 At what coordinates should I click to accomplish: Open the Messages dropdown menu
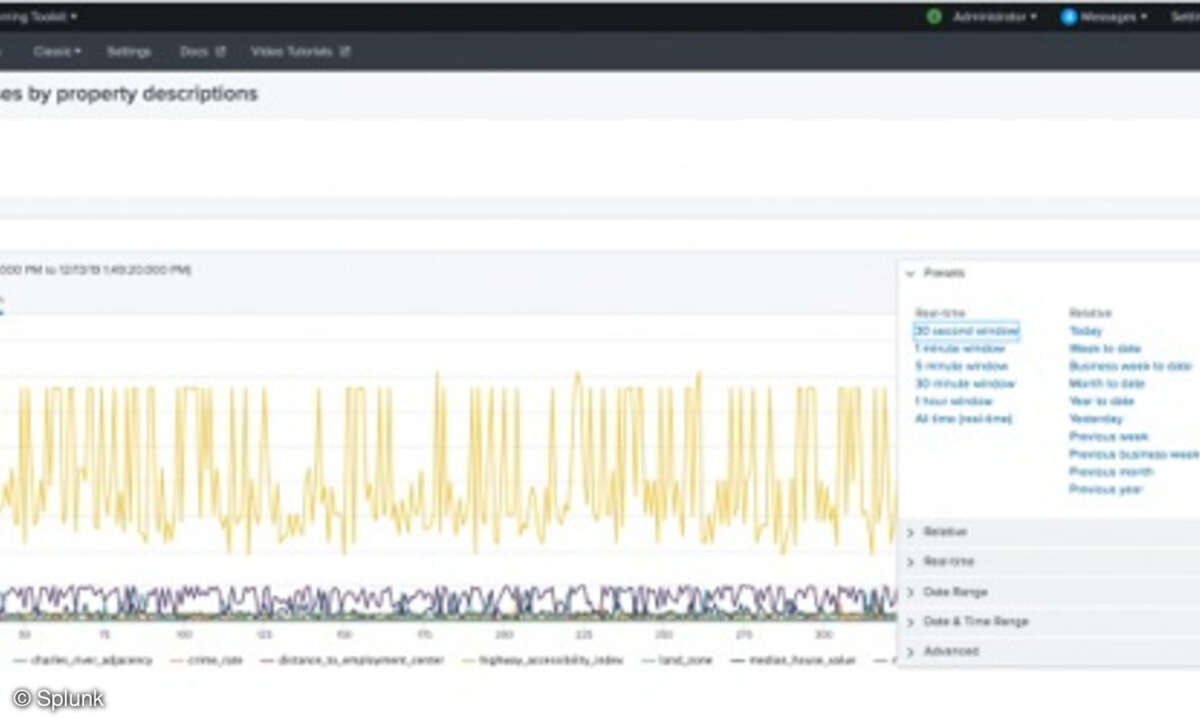(1113, 17)
